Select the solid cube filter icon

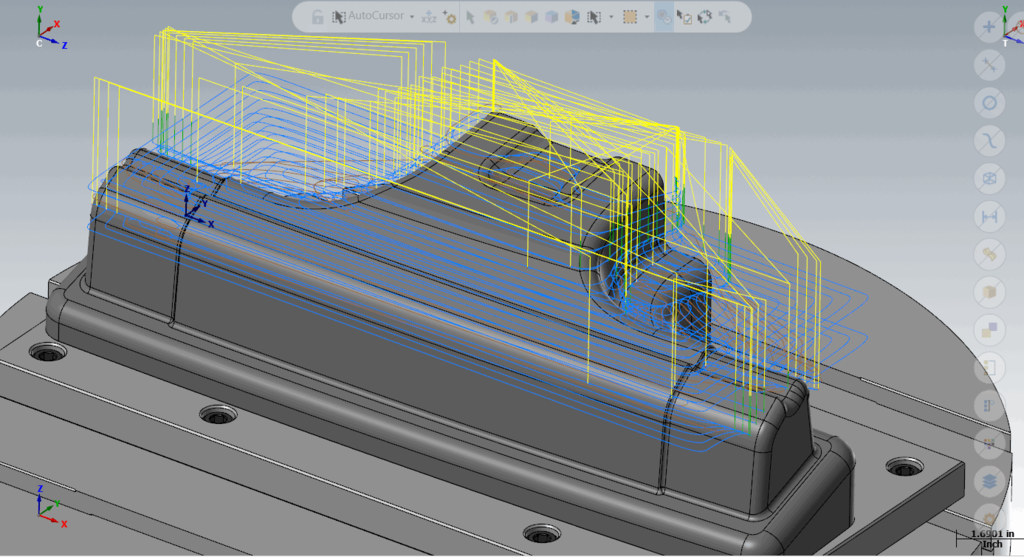989,292
